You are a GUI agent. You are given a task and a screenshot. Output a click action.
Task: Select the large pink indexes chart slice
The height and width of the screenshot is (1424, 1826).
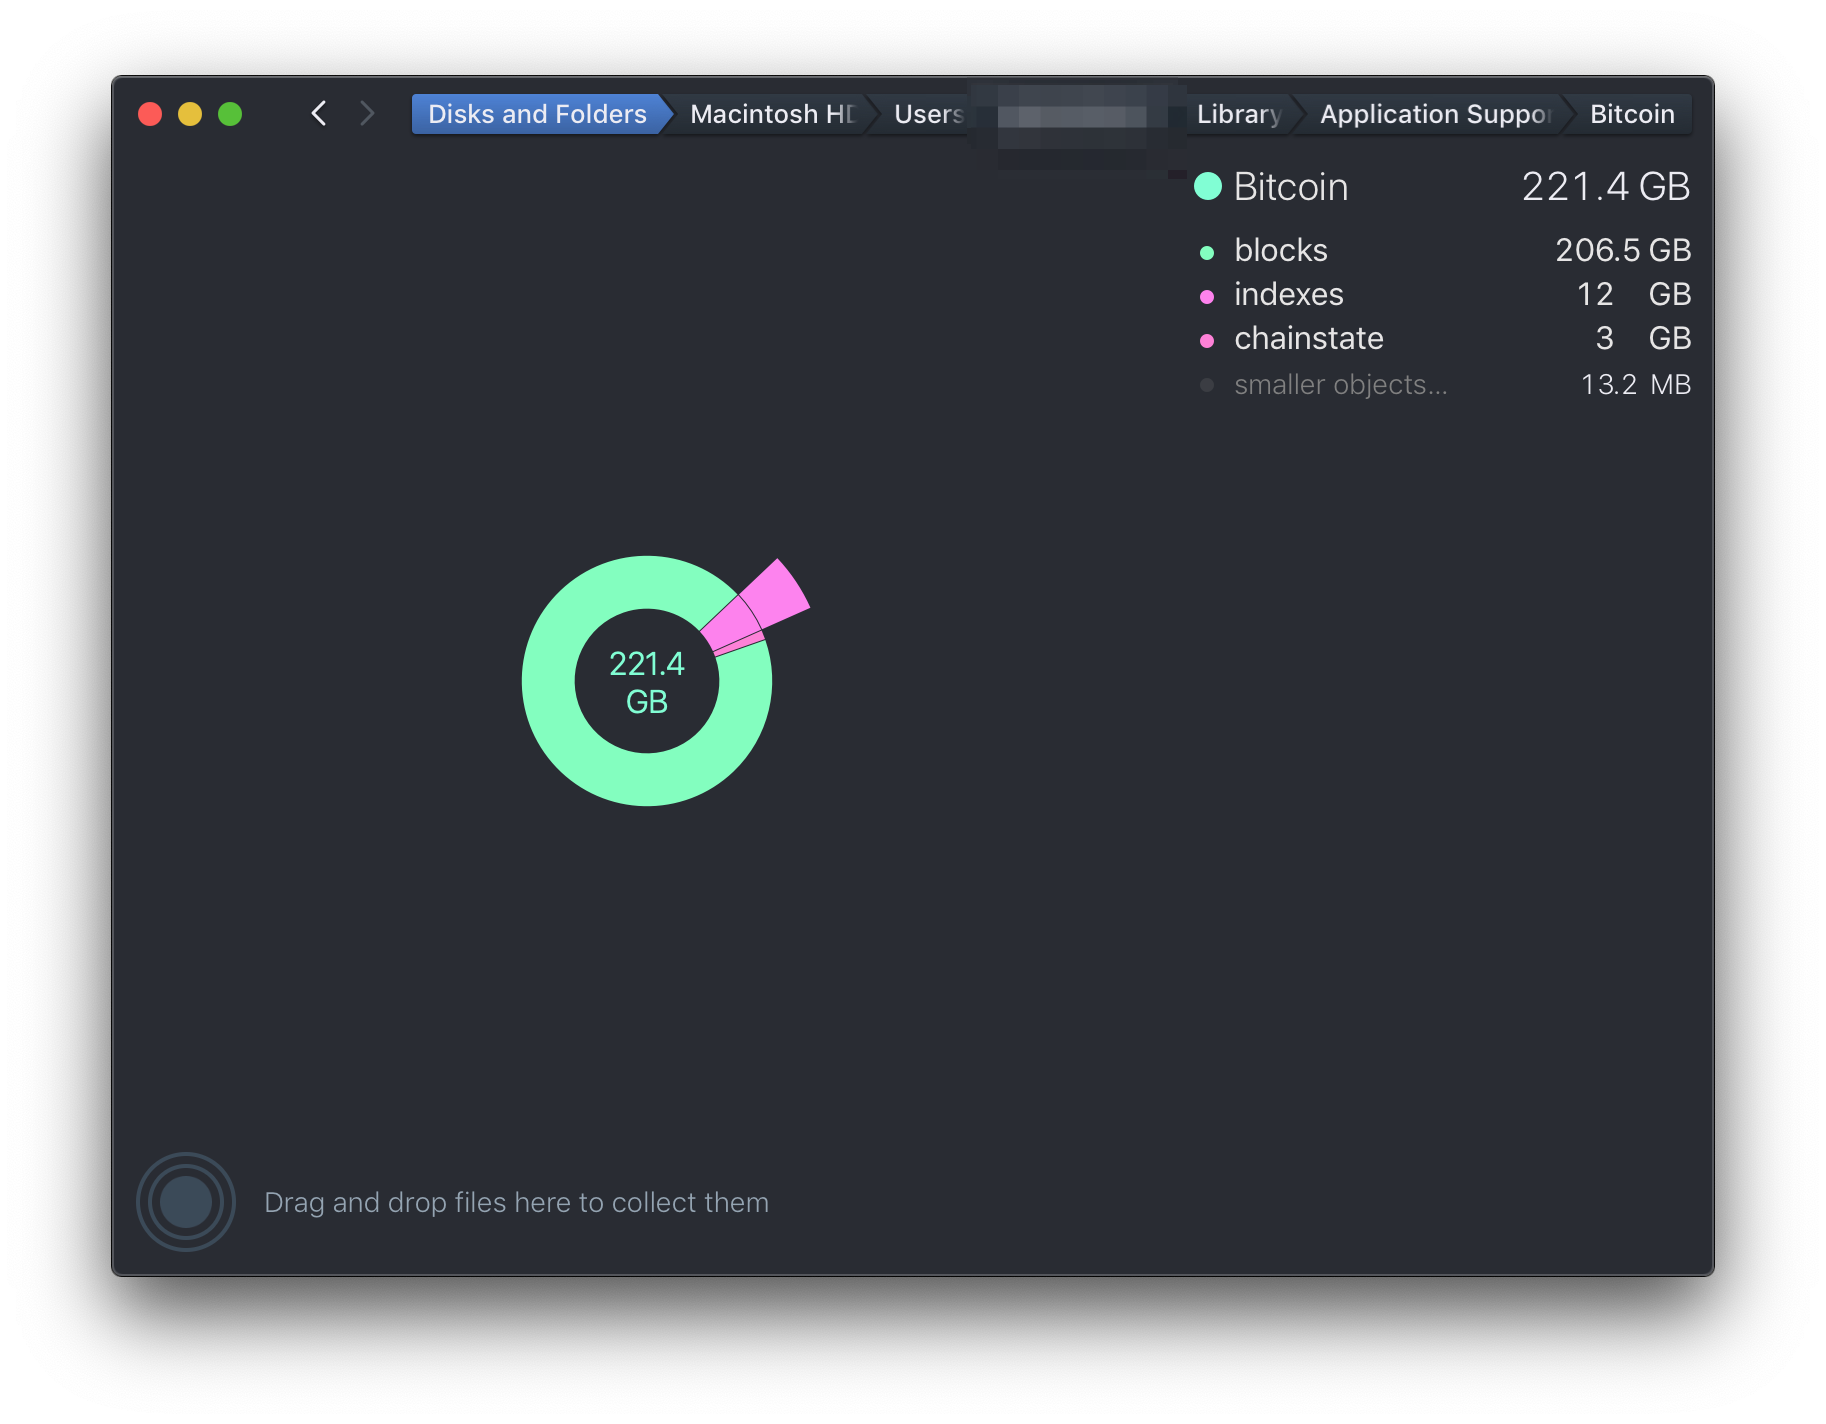(772, 592)
